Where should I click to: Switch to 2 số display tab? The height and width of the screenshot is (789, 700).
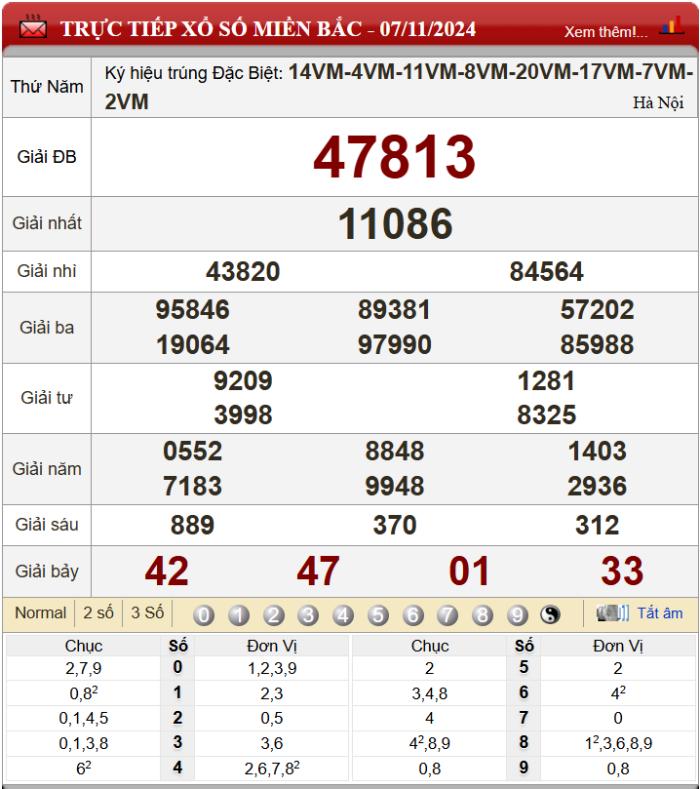(98, 613)
